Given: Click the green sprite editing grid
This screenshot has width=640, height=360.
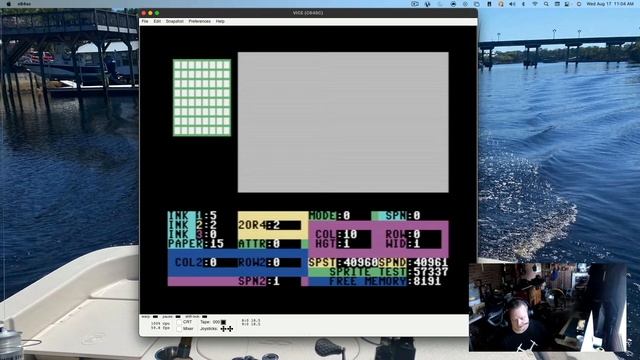Looking at the screenshot, I should click(202, 98).
